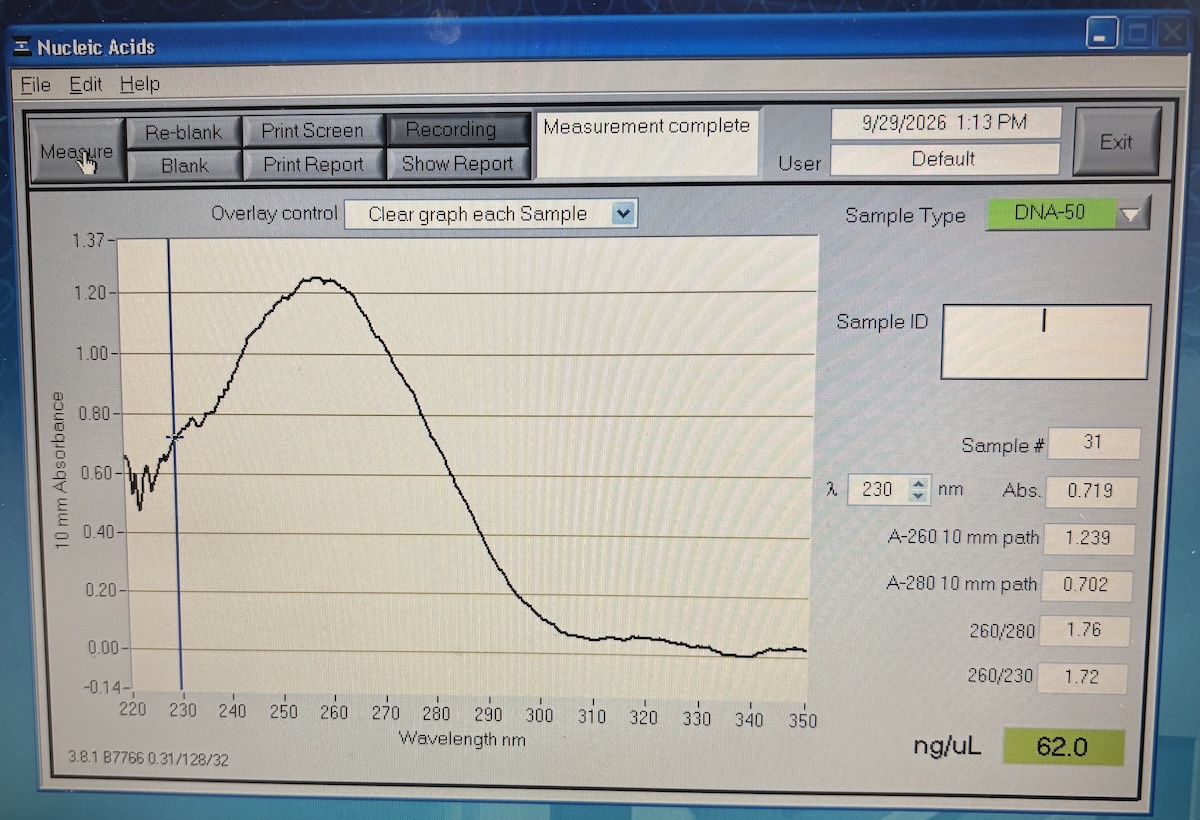Click Print Screen button
The height and width of the screenshot is (820, 1200).
click(313, 131)
